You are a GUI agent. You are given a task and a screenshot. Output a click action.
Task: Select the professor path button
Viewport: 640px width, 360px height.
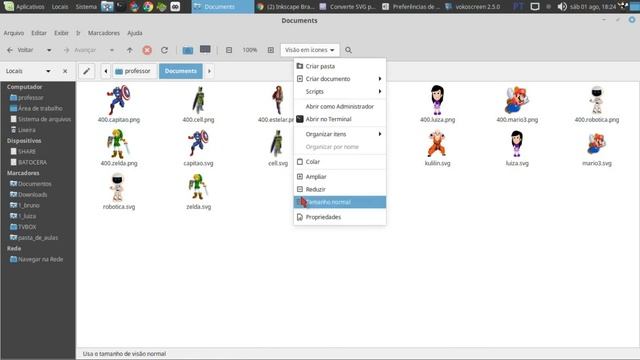tap(133, 71)
